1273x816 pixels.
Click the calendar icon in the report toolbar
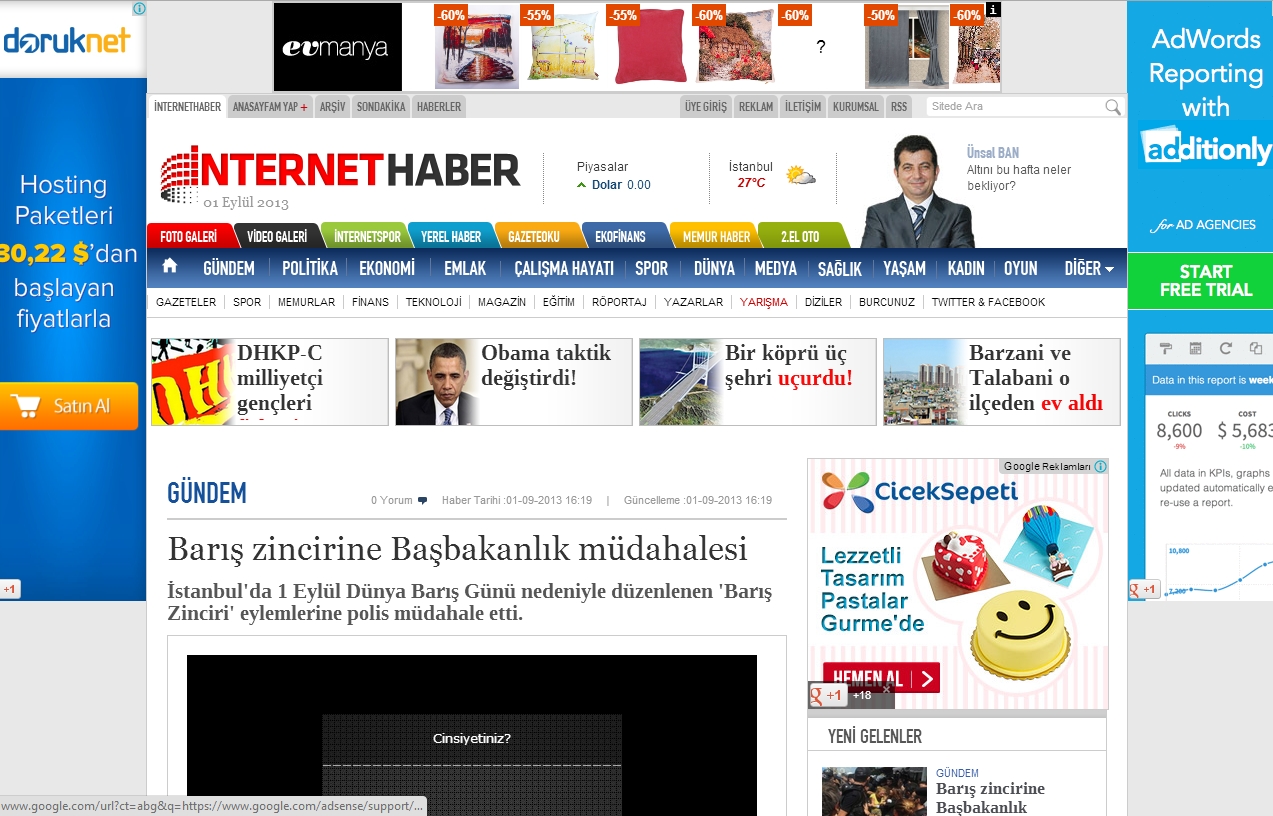[x=1195, y=348]
